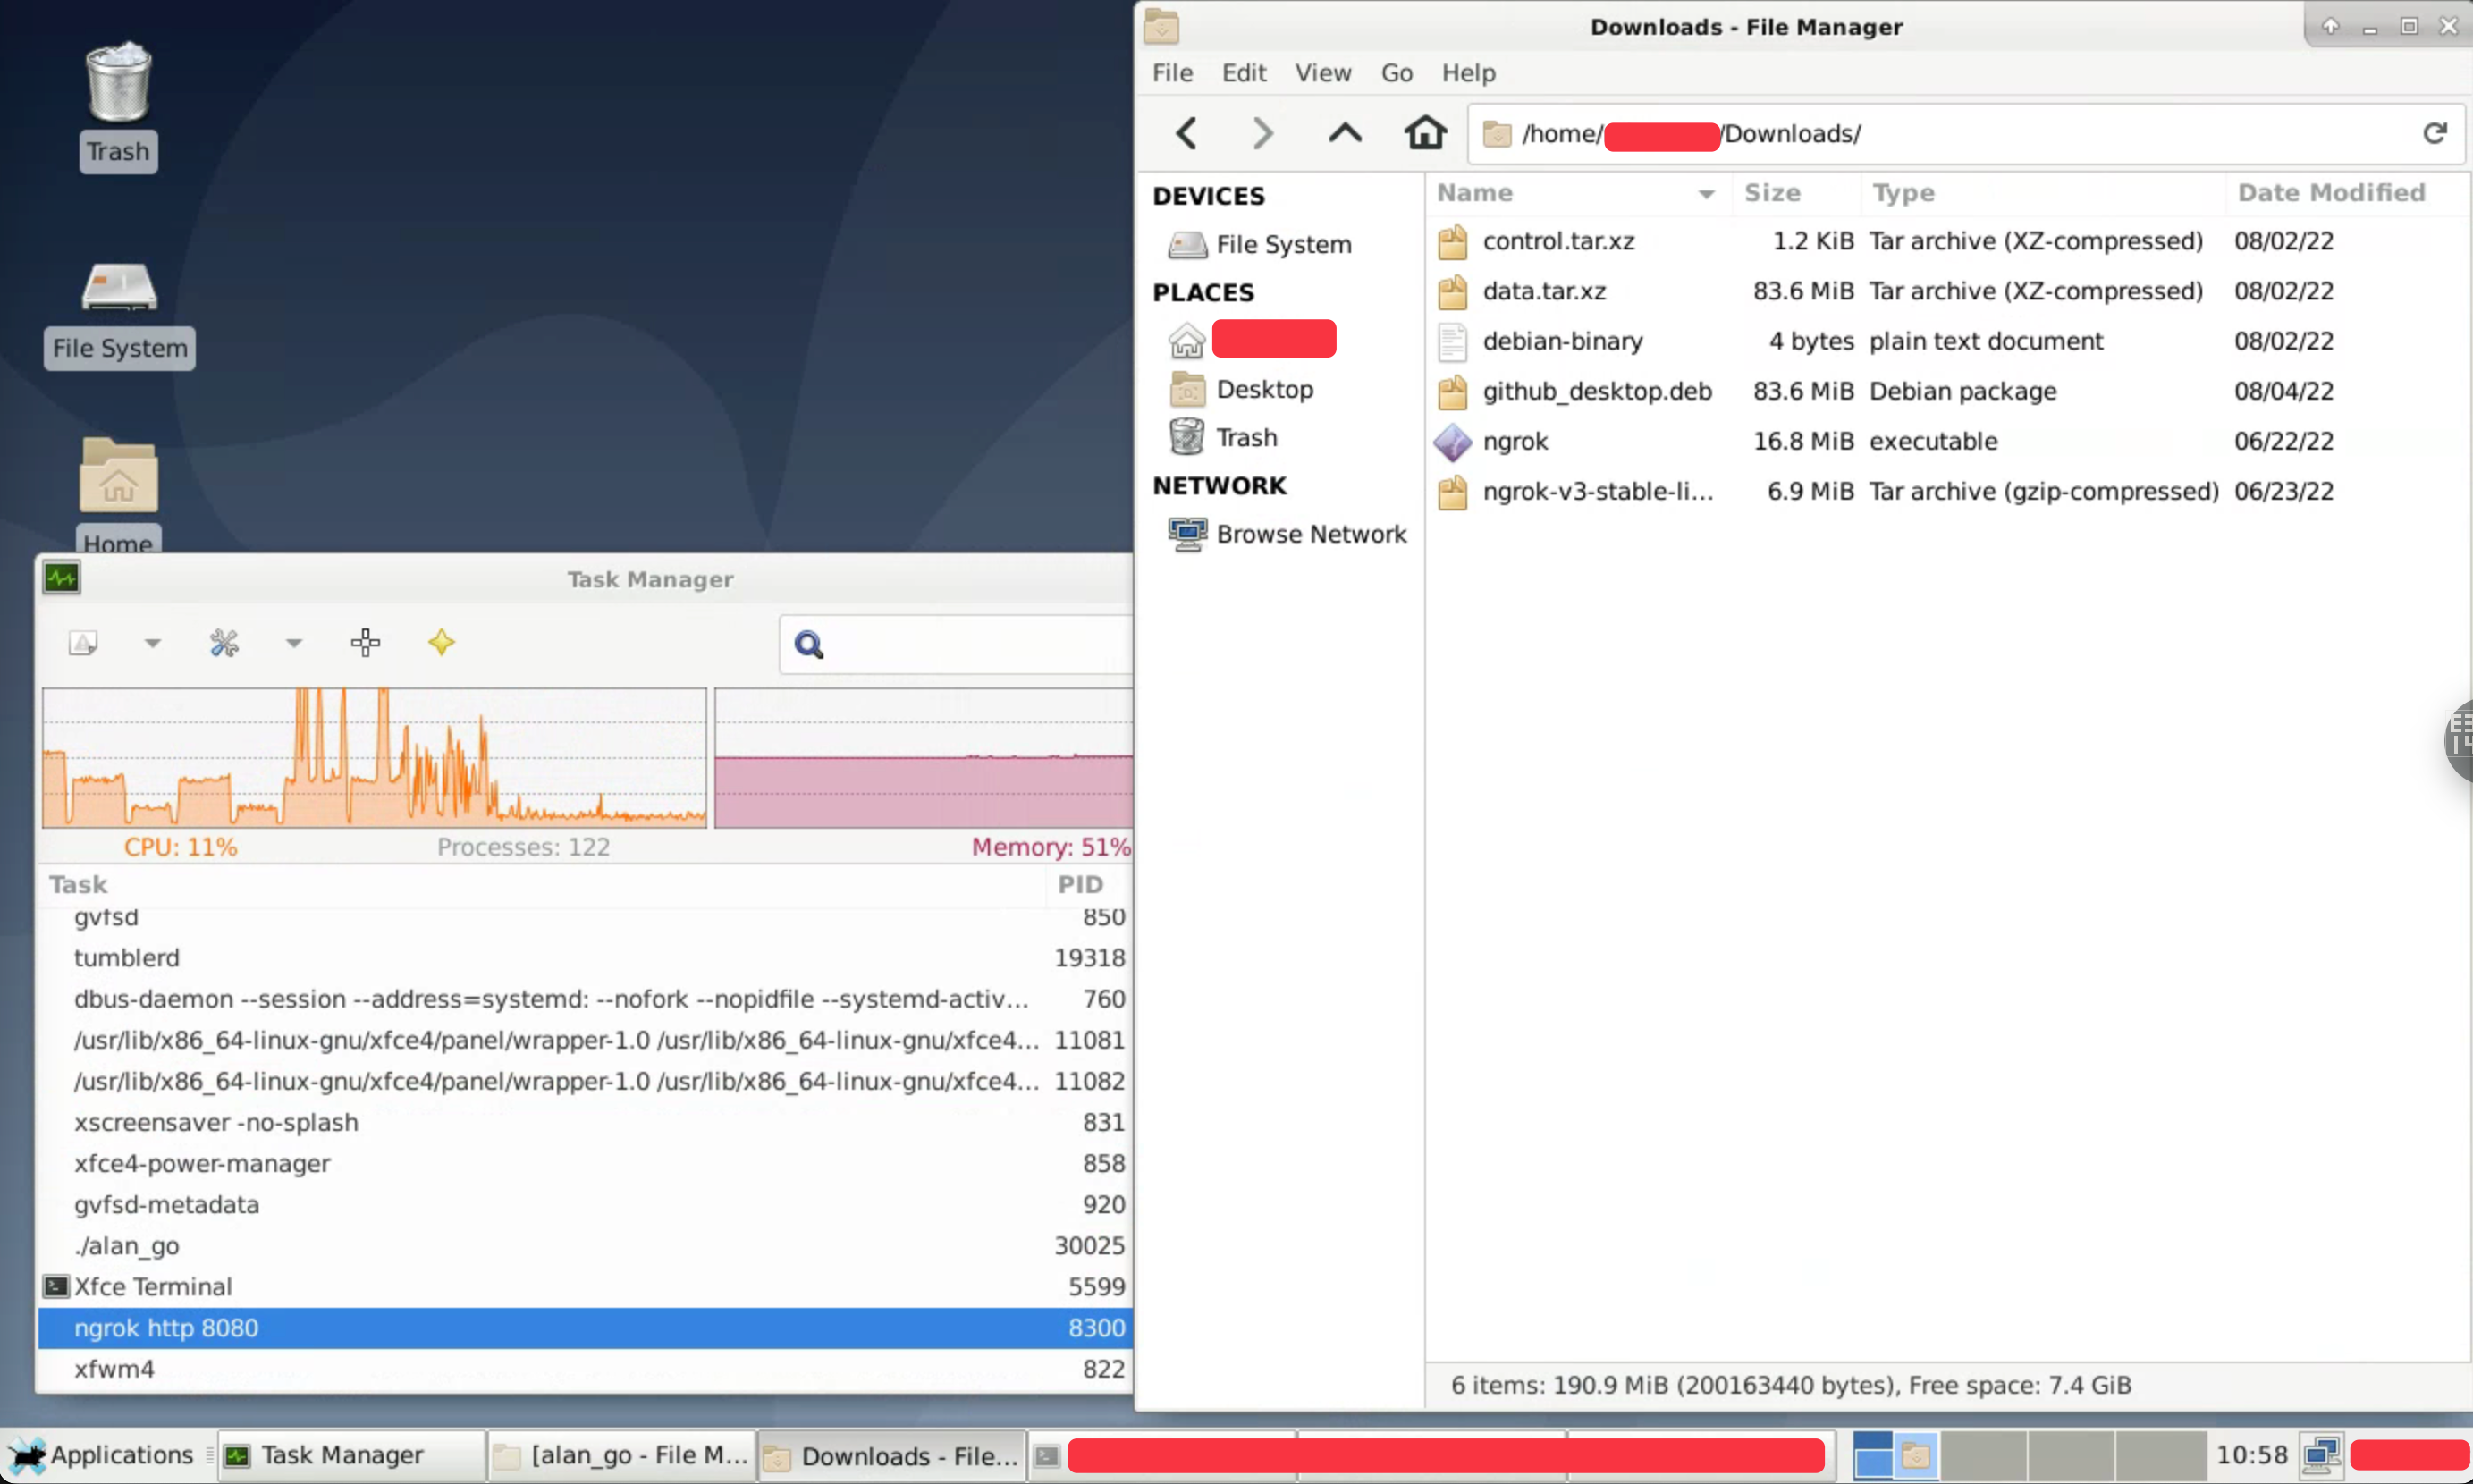The height and width of the screenshot is (1484, 2473).
Task: Open the View menu
Action: [x=1322, y=73]
